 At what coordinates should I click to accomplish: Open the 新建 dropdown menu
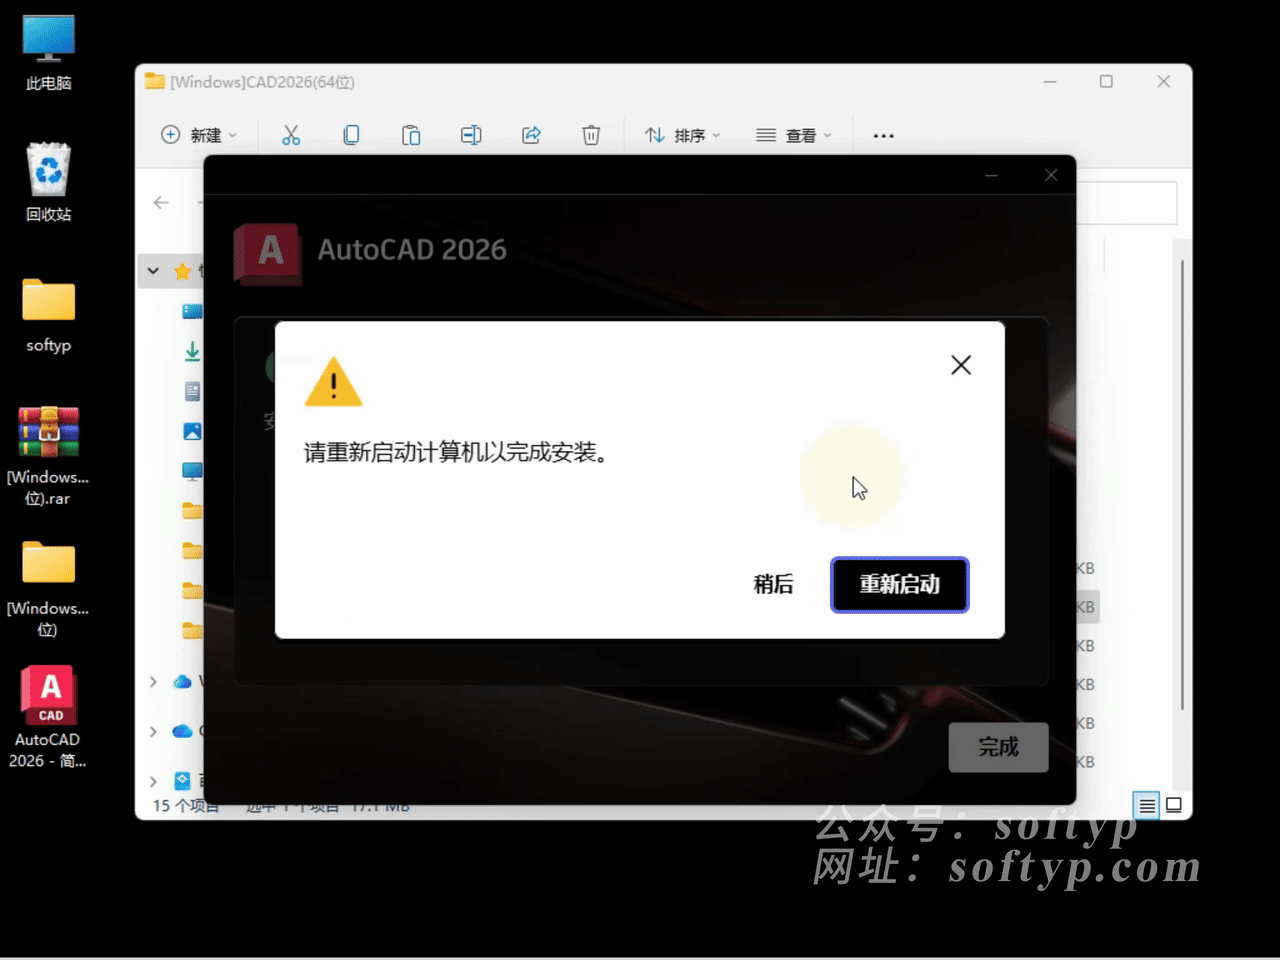200,134
